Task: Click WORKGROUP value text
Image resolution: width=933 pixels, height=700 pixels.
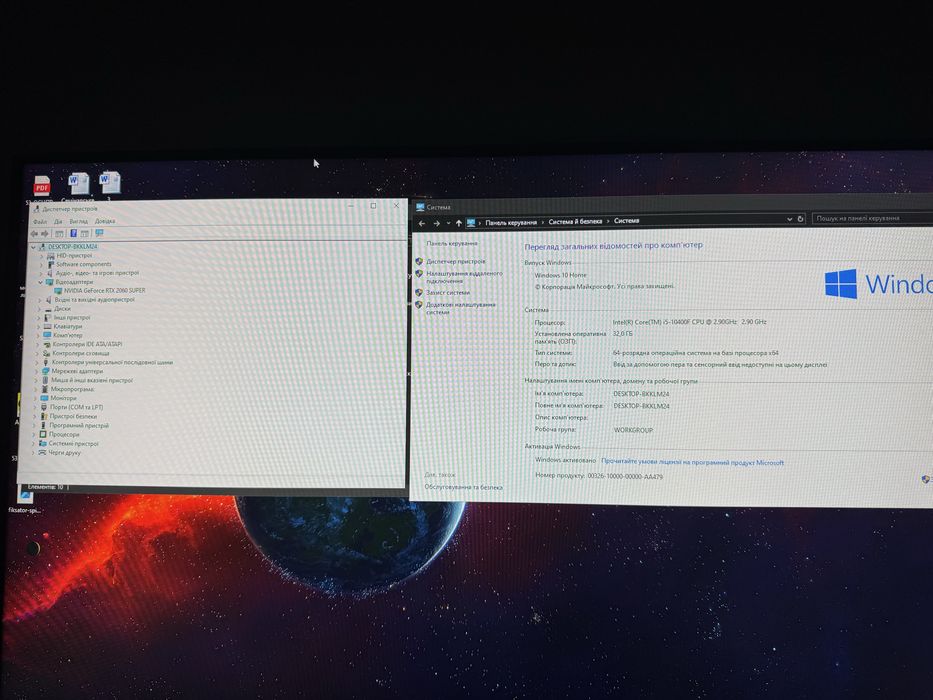Action: (x=633, y=430)
